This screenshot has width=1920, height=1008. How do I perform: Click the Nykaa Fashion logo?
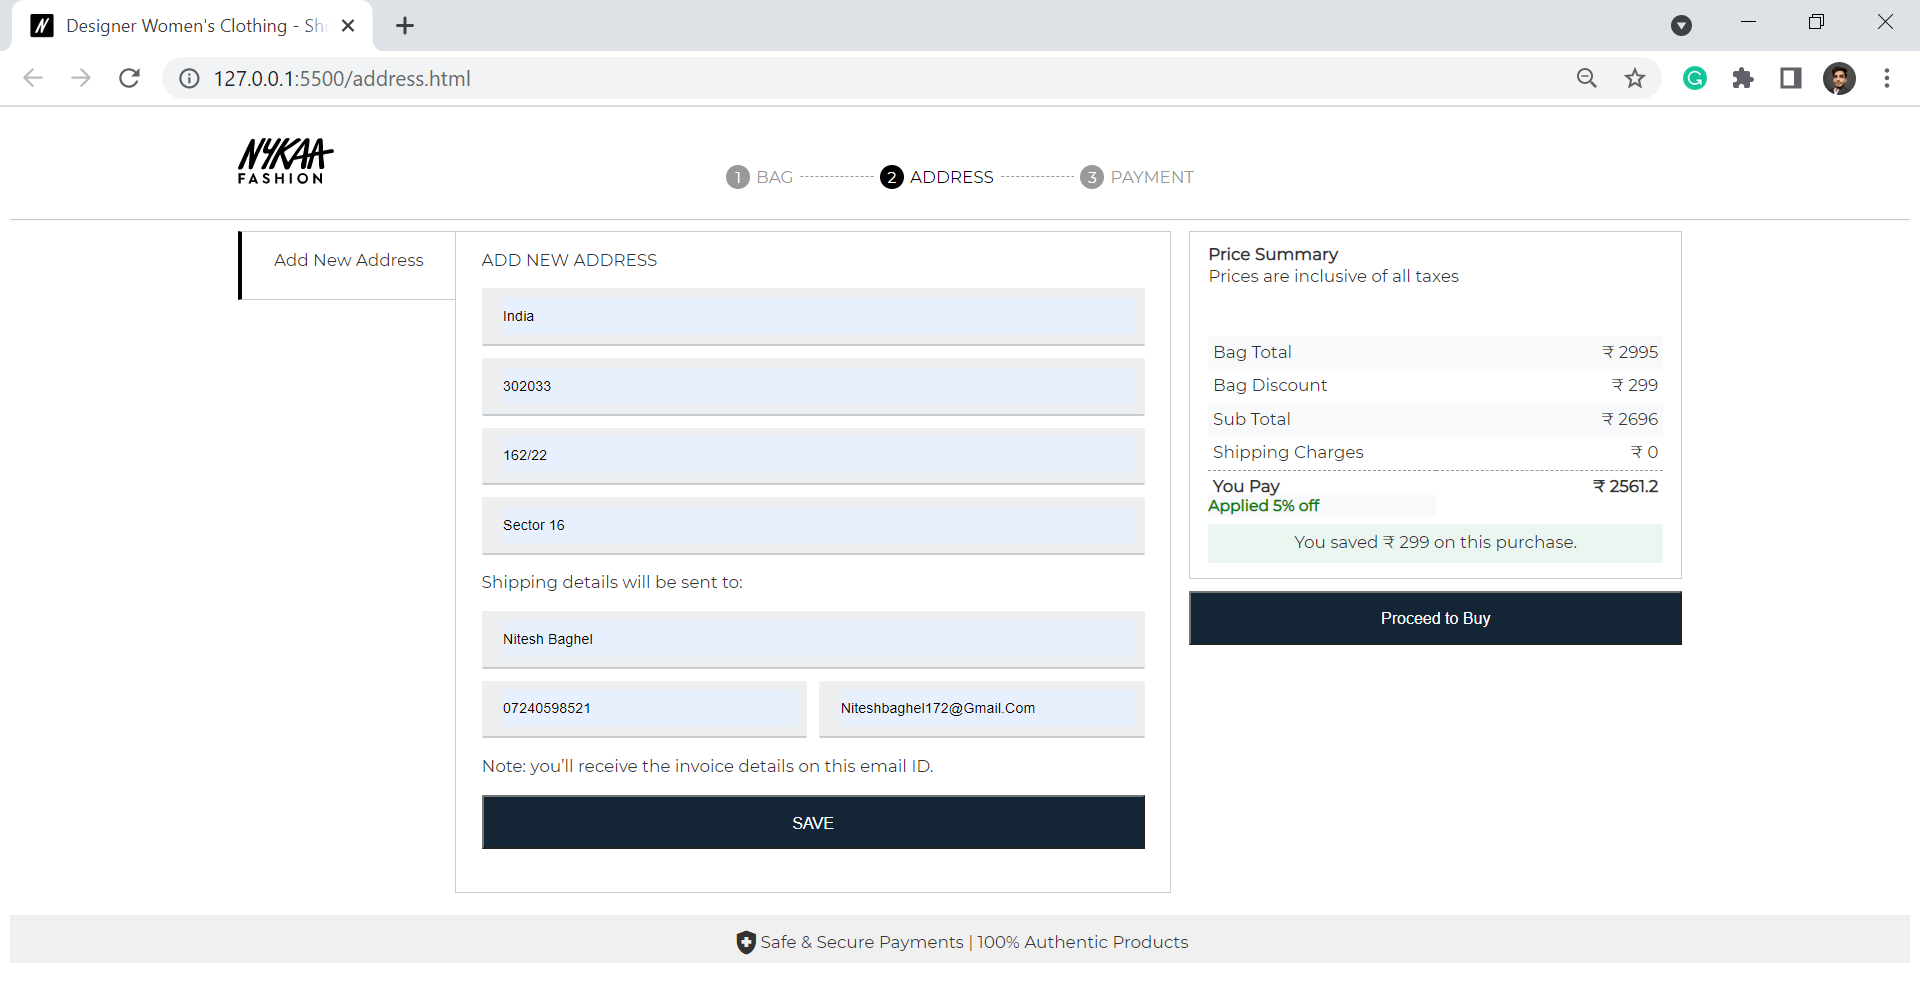coord(285,162)
